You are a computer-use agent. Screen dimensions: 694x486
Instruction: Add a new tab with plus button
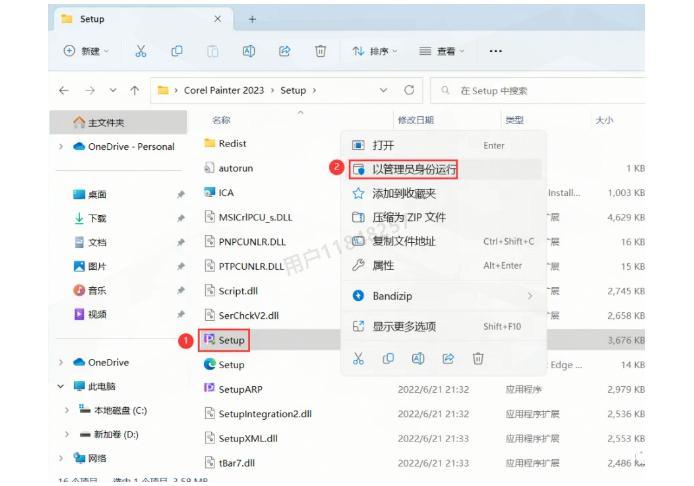coord(252,19)
